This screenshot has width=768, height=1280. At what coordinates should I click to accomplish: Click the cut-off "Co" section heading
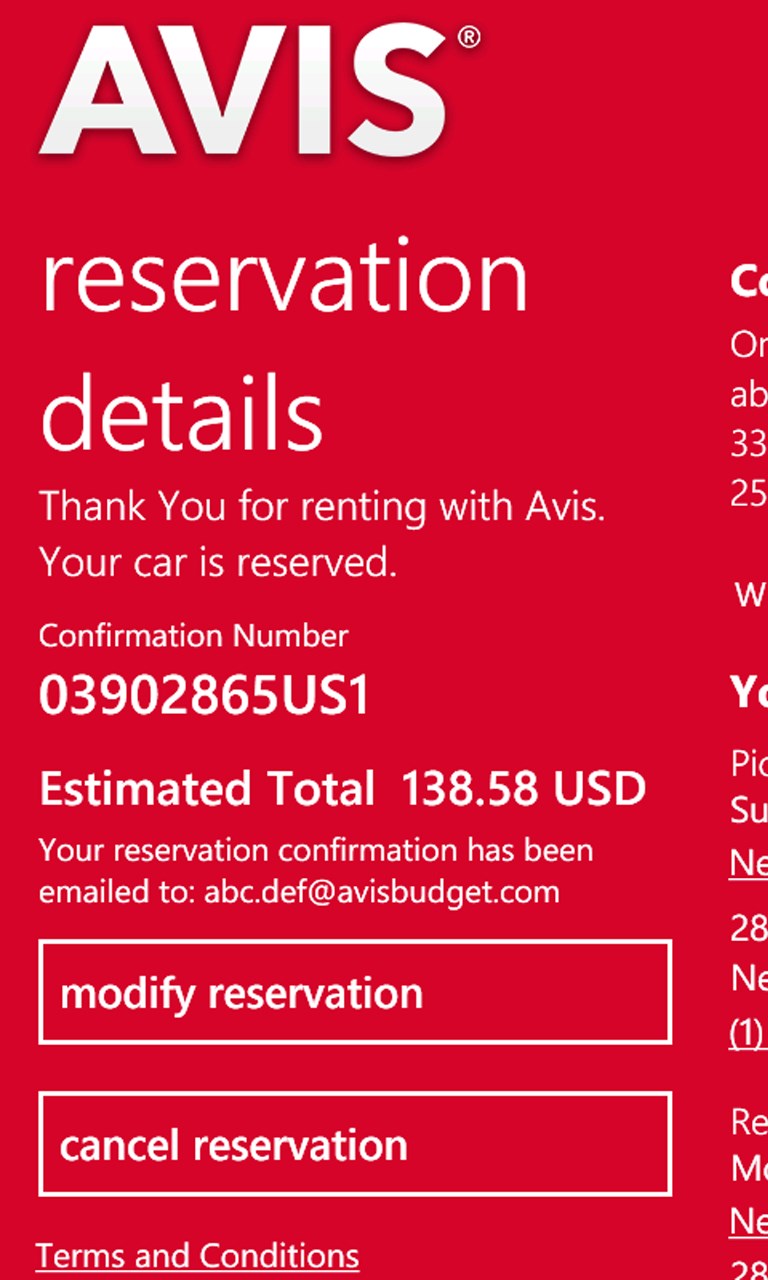[750, 282]
